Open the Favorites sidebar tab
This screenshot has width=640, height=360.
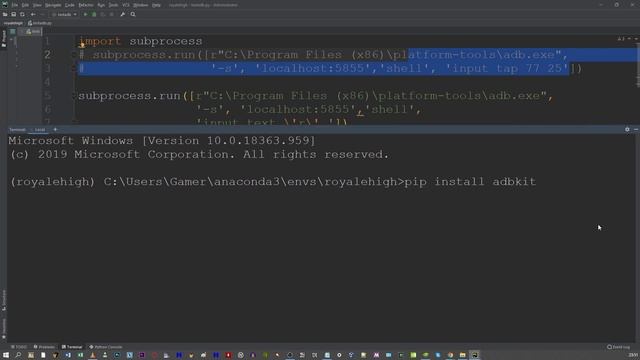pyautogui.click(x=4, y=329)
